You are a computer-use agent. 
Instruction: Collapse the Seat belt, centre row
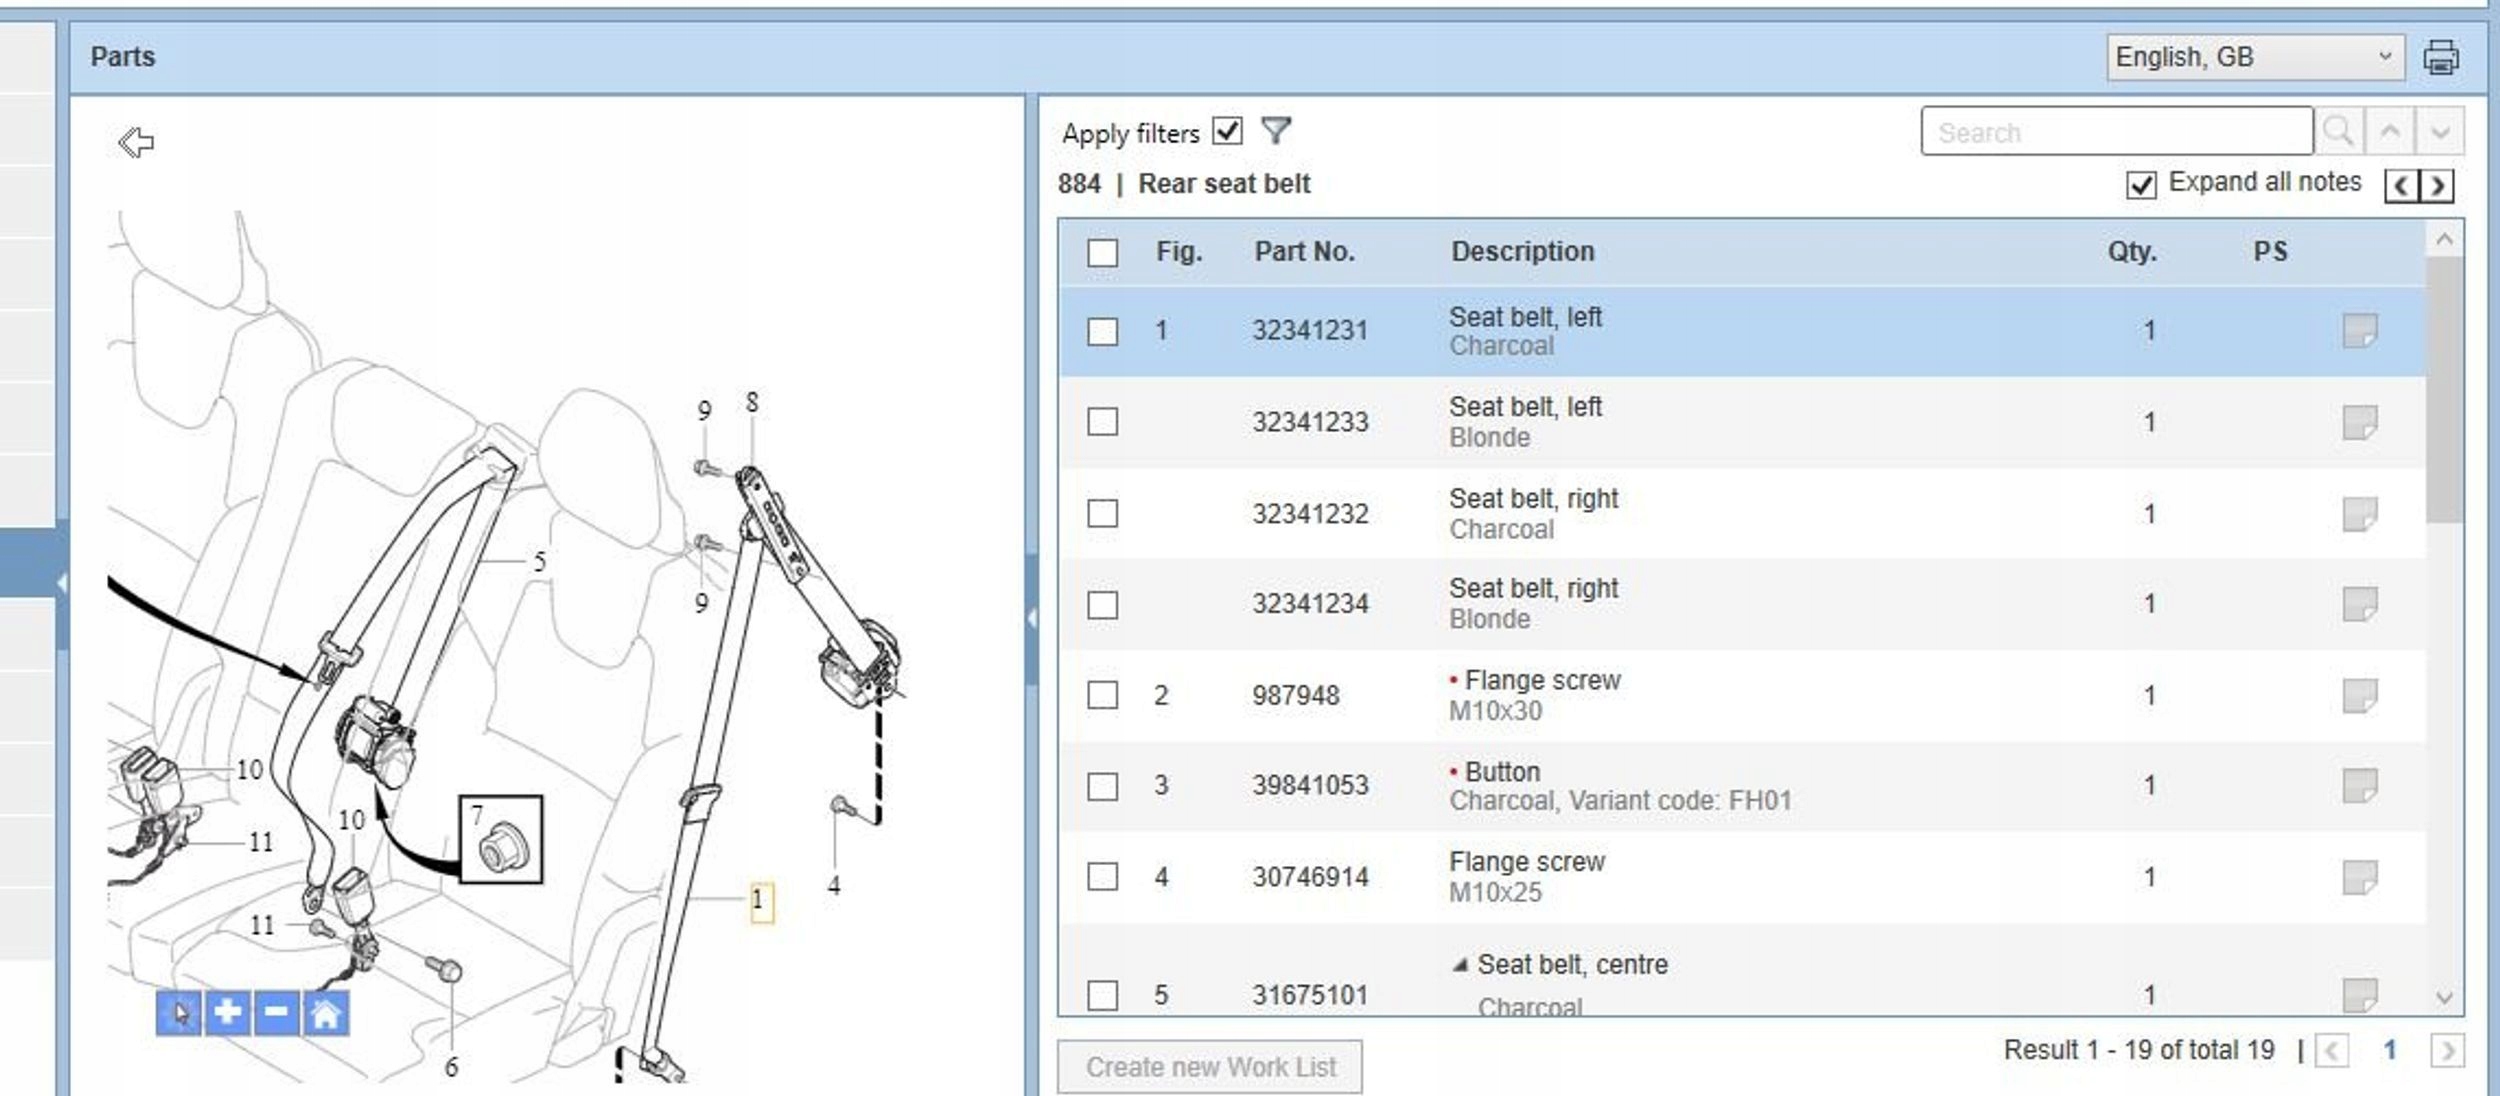(x=1460, y=965)
